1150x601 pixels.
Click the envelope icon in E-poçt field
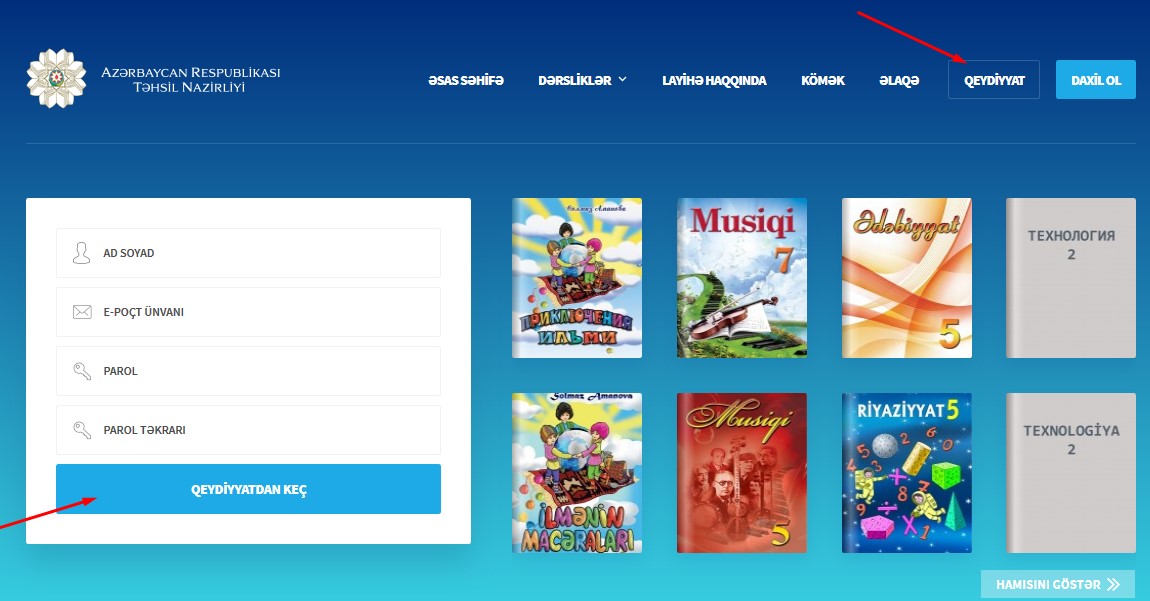(x=82, y=312)
